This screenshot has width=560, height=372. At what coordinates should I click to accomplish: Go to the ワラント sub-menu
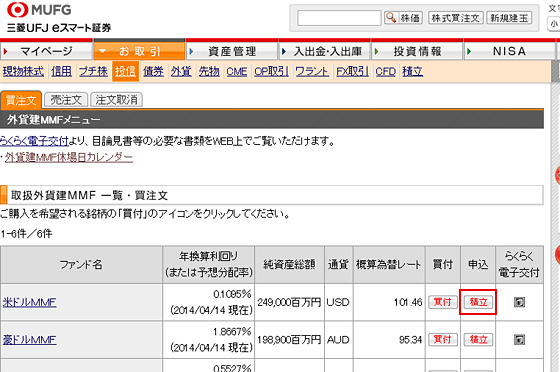coord(312,71)
